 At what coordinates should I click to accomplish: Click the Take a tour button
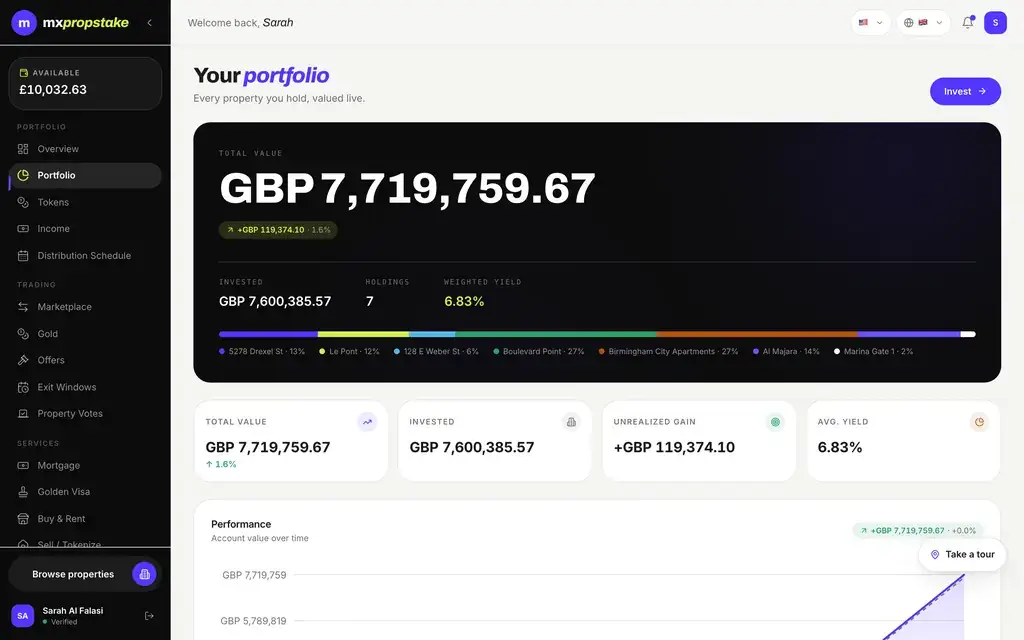point(963,554)
